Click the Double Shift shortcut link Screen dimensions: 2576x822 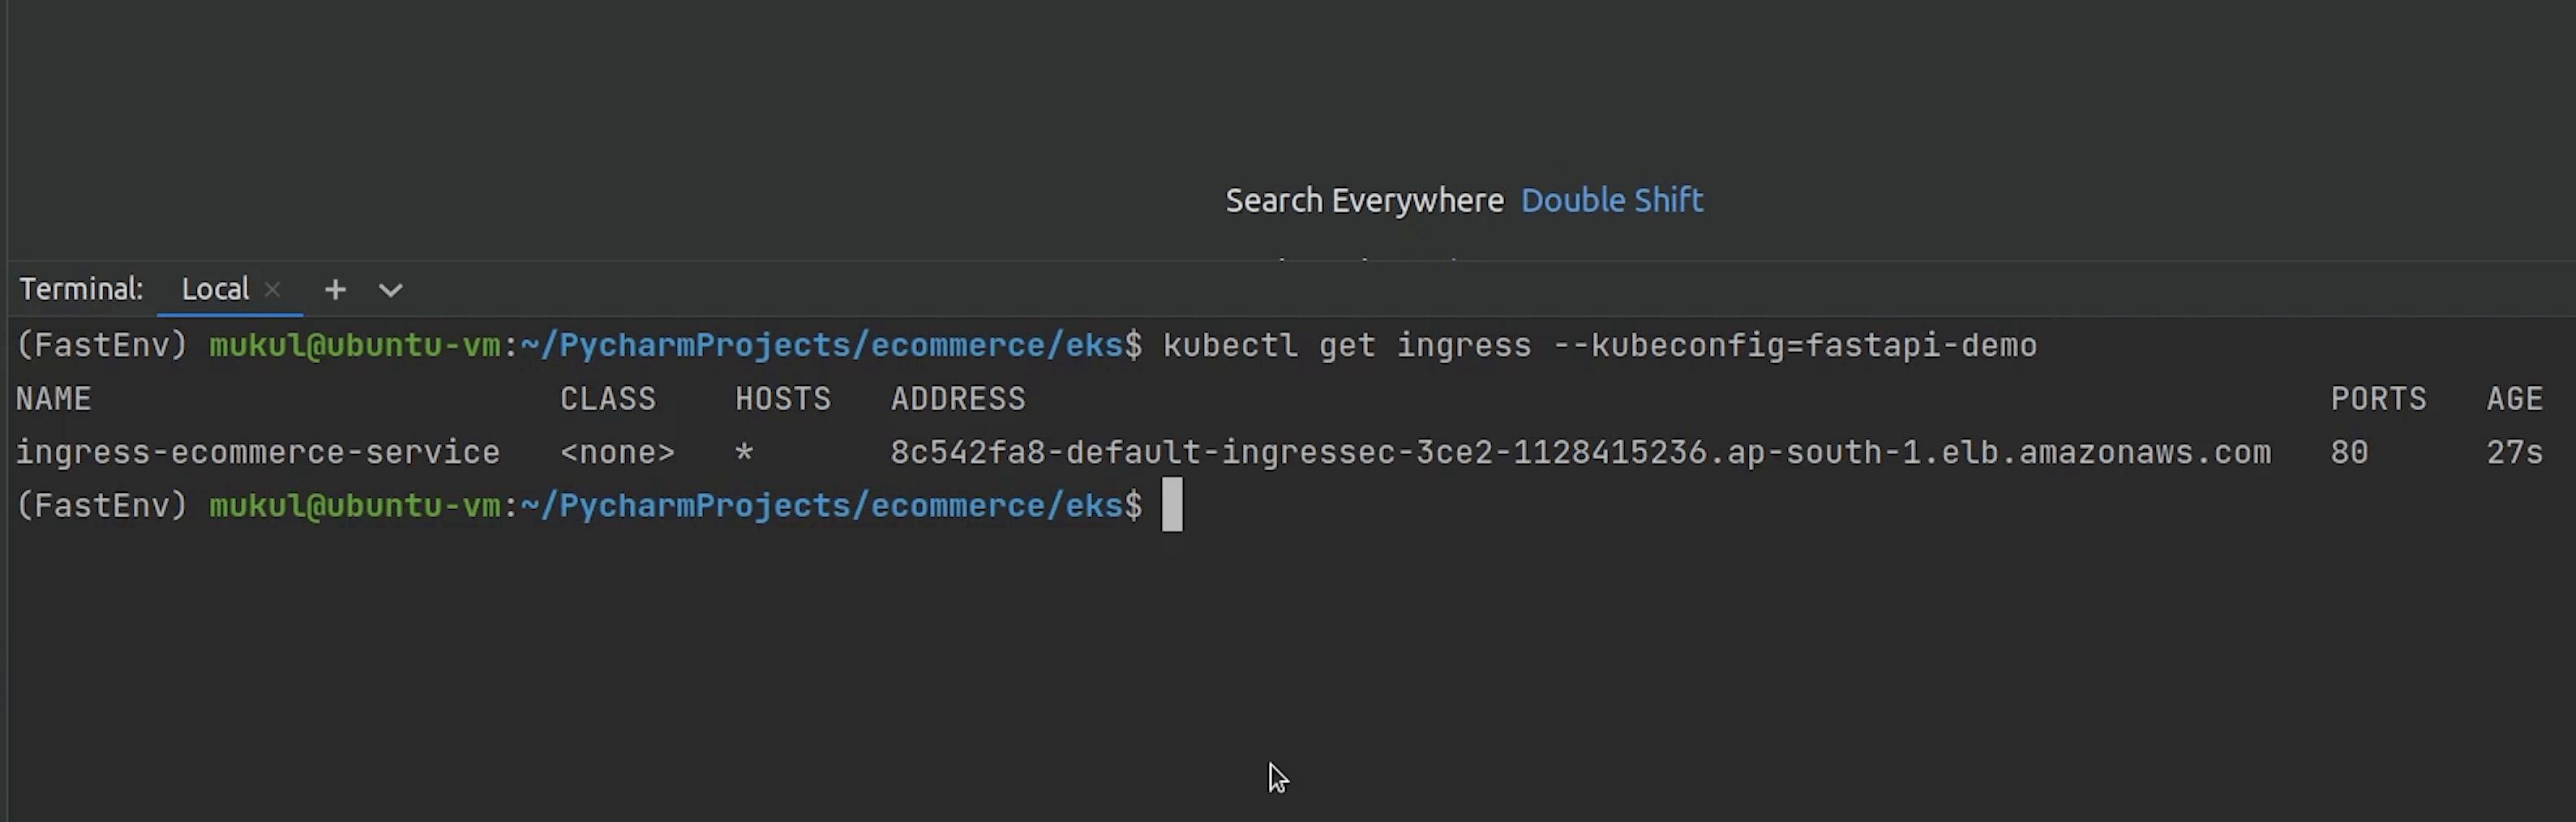[1611, 201]
